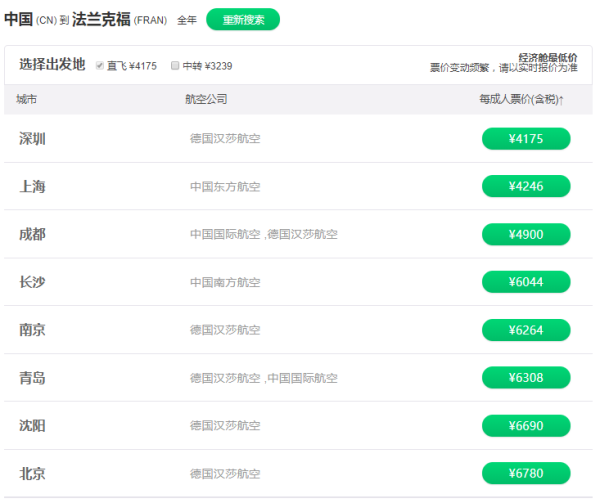This screenshot has width=600, height=503.
Task: Click the green 重新搜索 button
Action: 243,19
